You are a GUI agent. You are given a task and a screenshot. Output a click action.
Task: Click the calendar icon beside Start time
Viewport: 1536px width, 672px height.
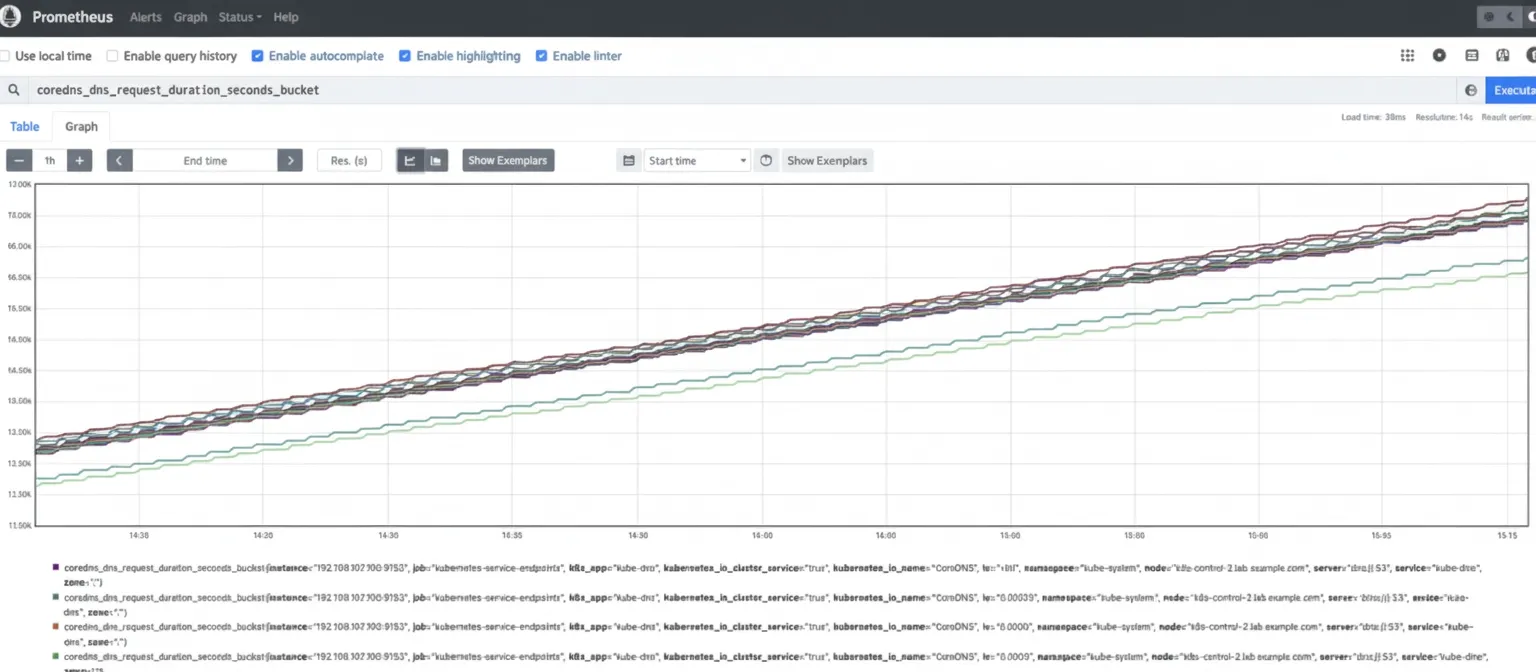(629, 160)
